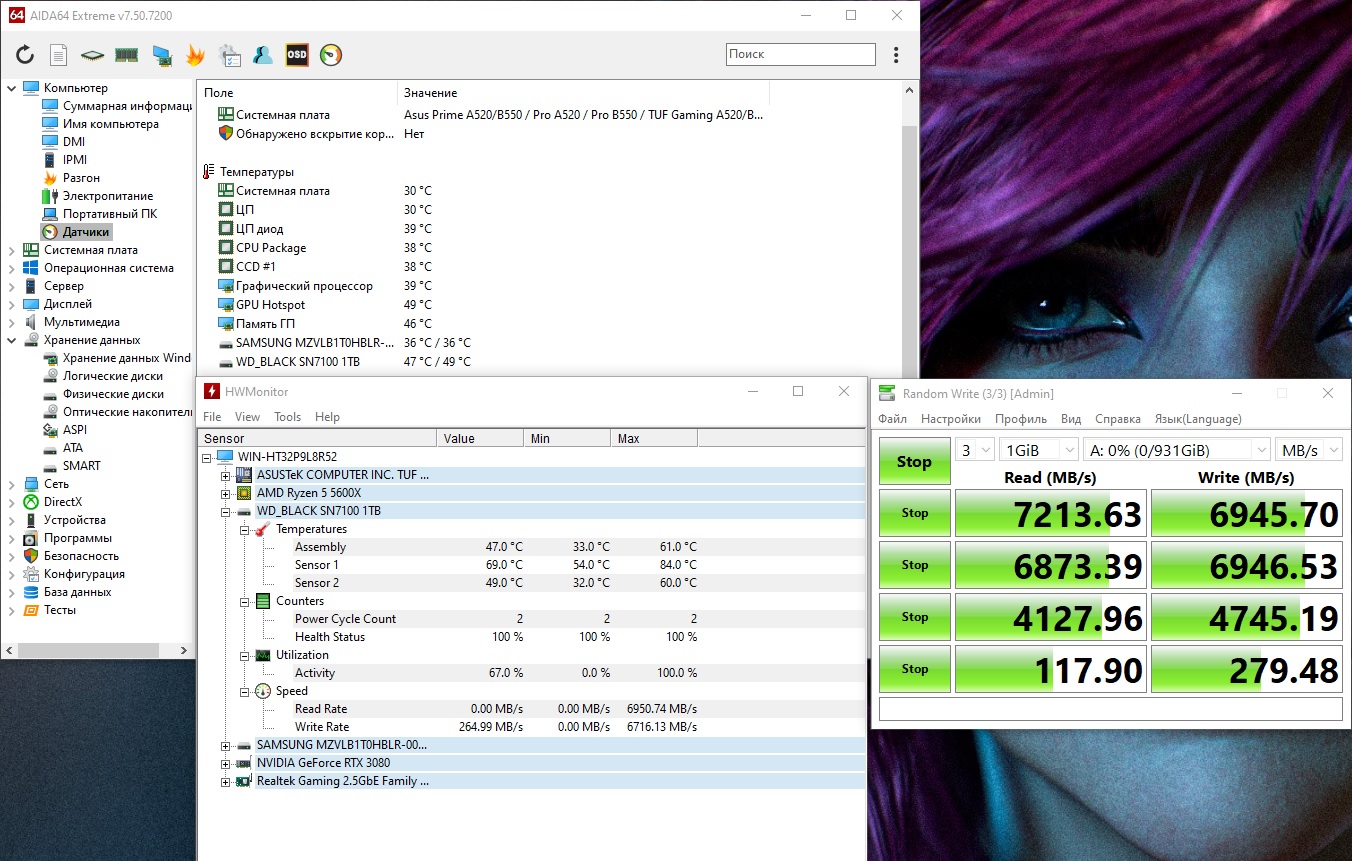This screenshot has height=861, width=1352.
Task: Open the Настройки menu in CrystalDiskMark
Action: click(951, 419)
